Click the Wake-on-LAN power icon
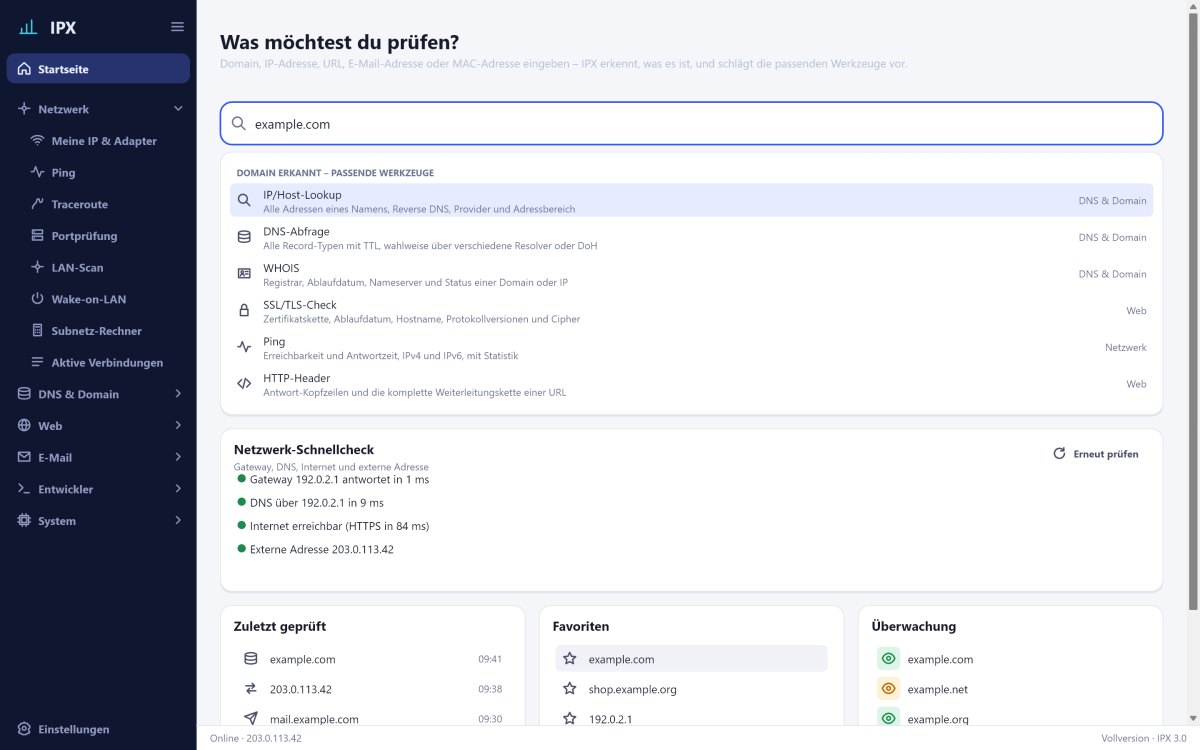The width and height of the screenshot is (1200, 750). [x=38, y=299]
